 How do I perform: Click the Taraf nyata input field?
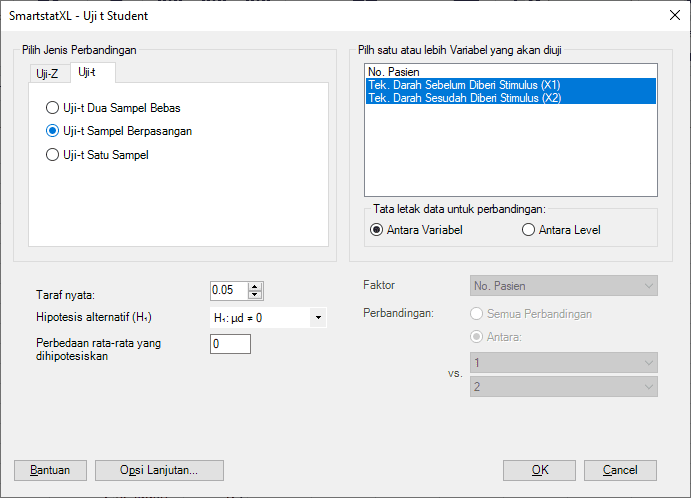click(x=228, y=290)
